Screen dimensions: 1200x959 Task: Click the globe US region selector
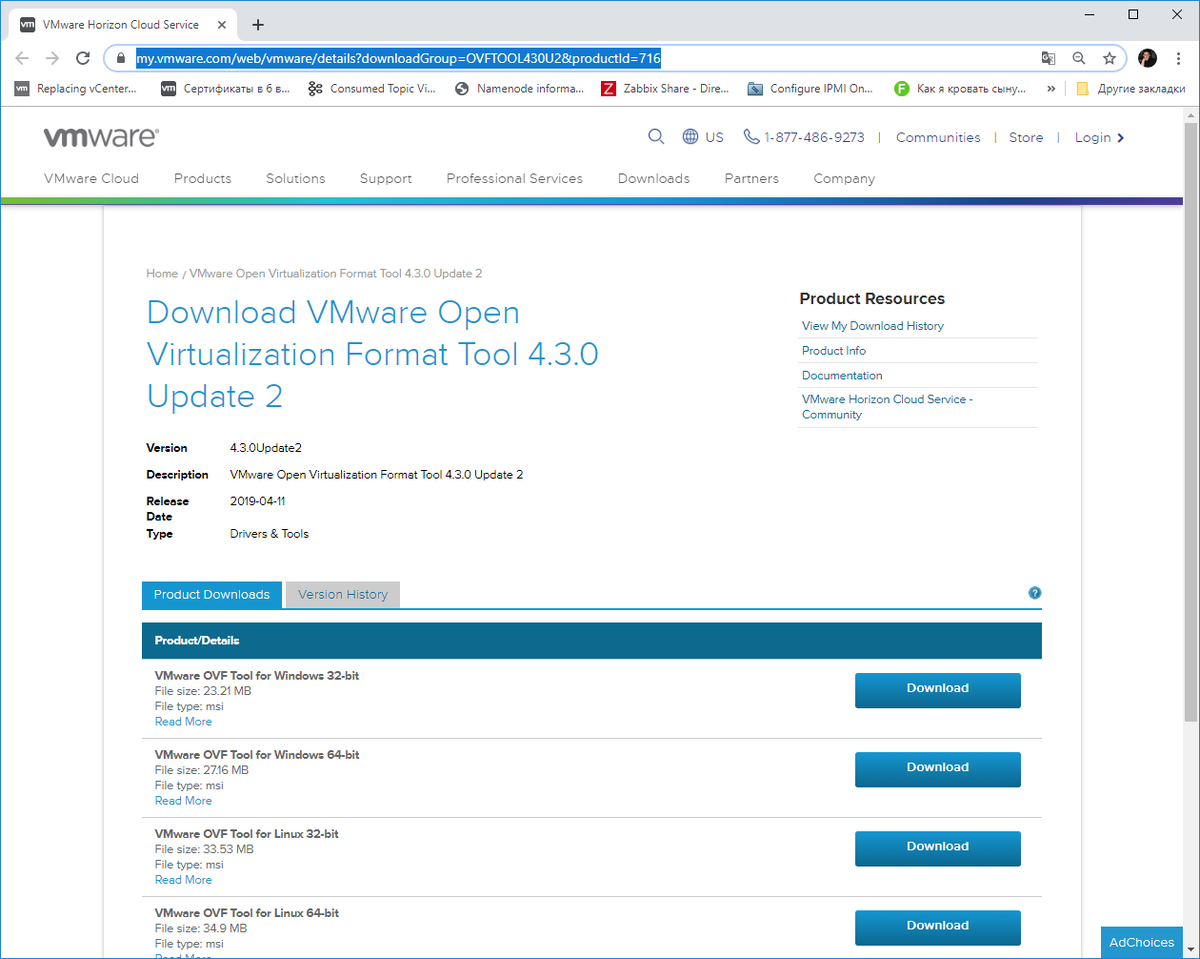(703, 137)
